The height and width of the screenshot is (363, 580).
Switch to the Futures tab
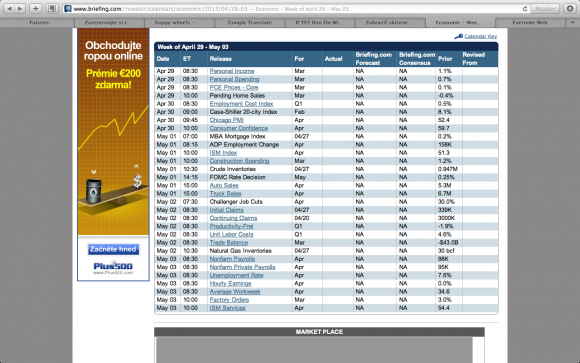pos(39,23)
